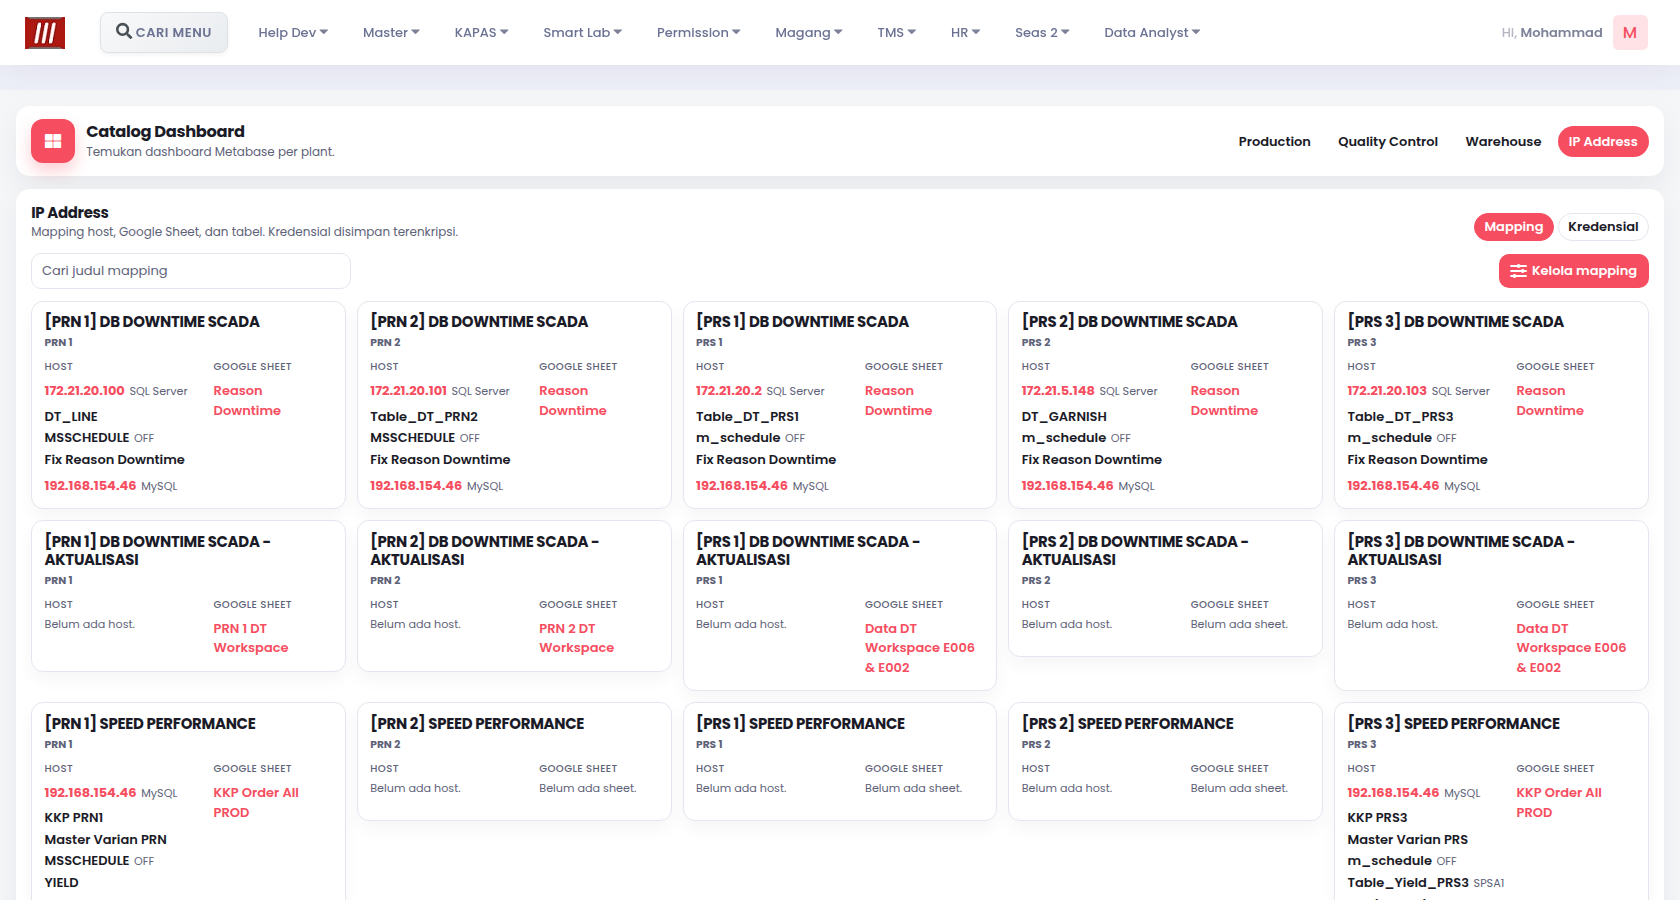Click host IP 172.21.20.100
Viewport: 1680px width, 900px height.
[84, 391]
